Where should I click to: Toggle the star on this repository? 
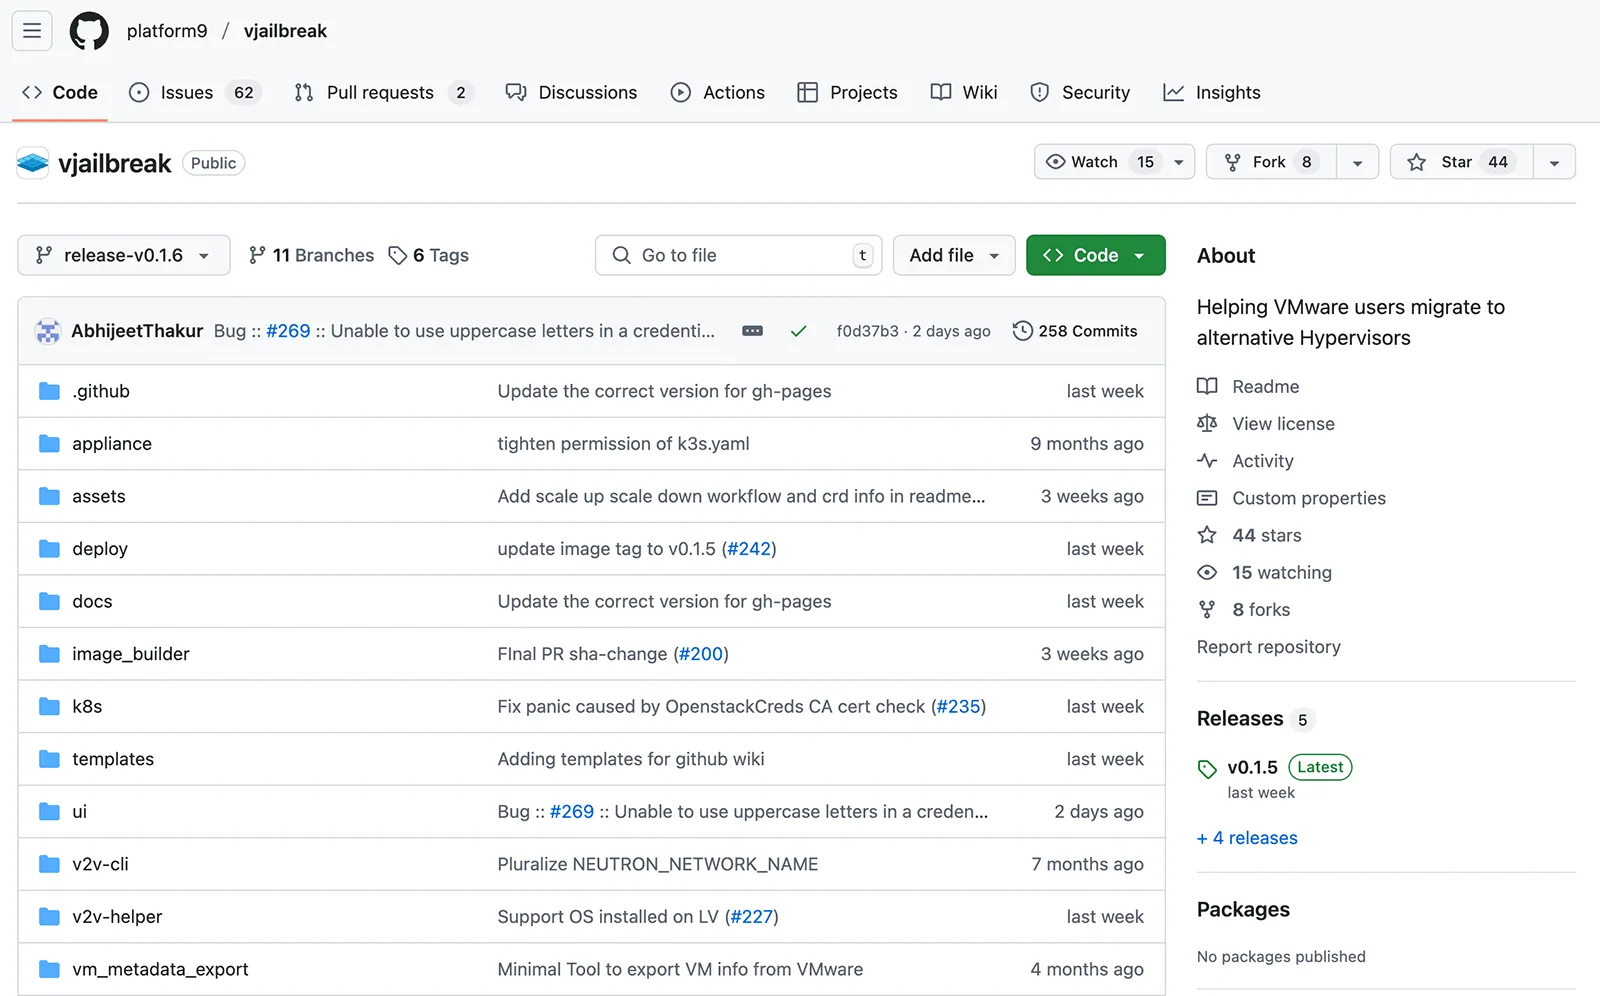[1459, 161]
